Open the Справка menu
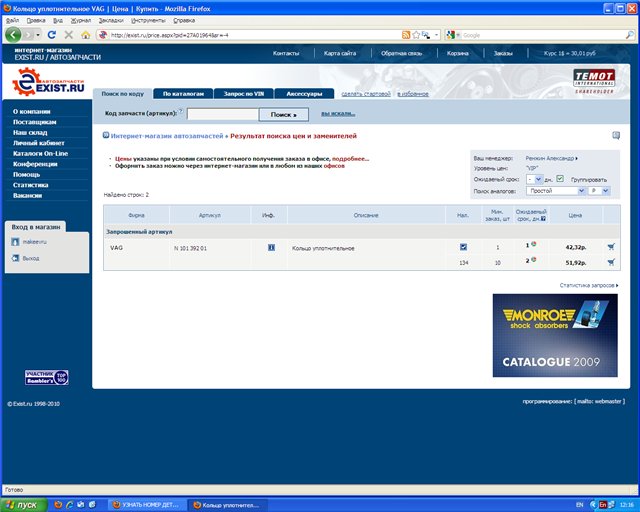Screen dimensions: 640x512 click(x=184, y=20)
